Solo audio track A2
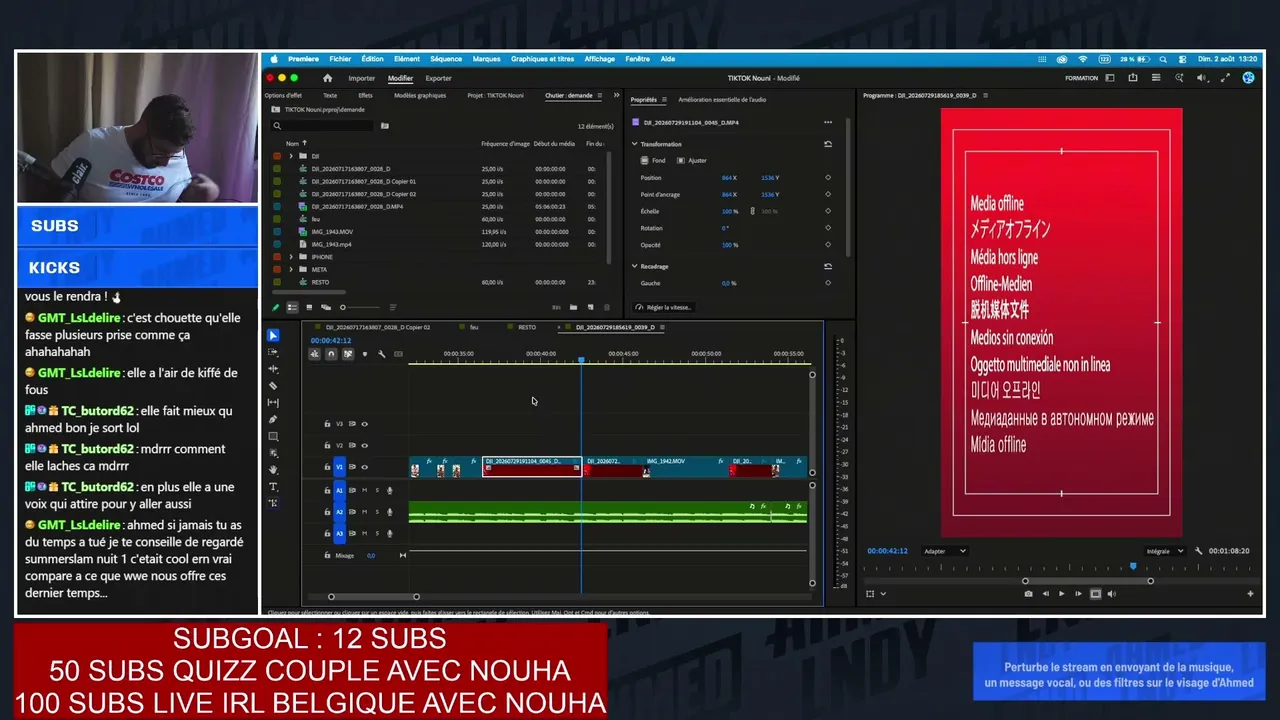This screenshot has width=1280, height=720. (377, 512)
